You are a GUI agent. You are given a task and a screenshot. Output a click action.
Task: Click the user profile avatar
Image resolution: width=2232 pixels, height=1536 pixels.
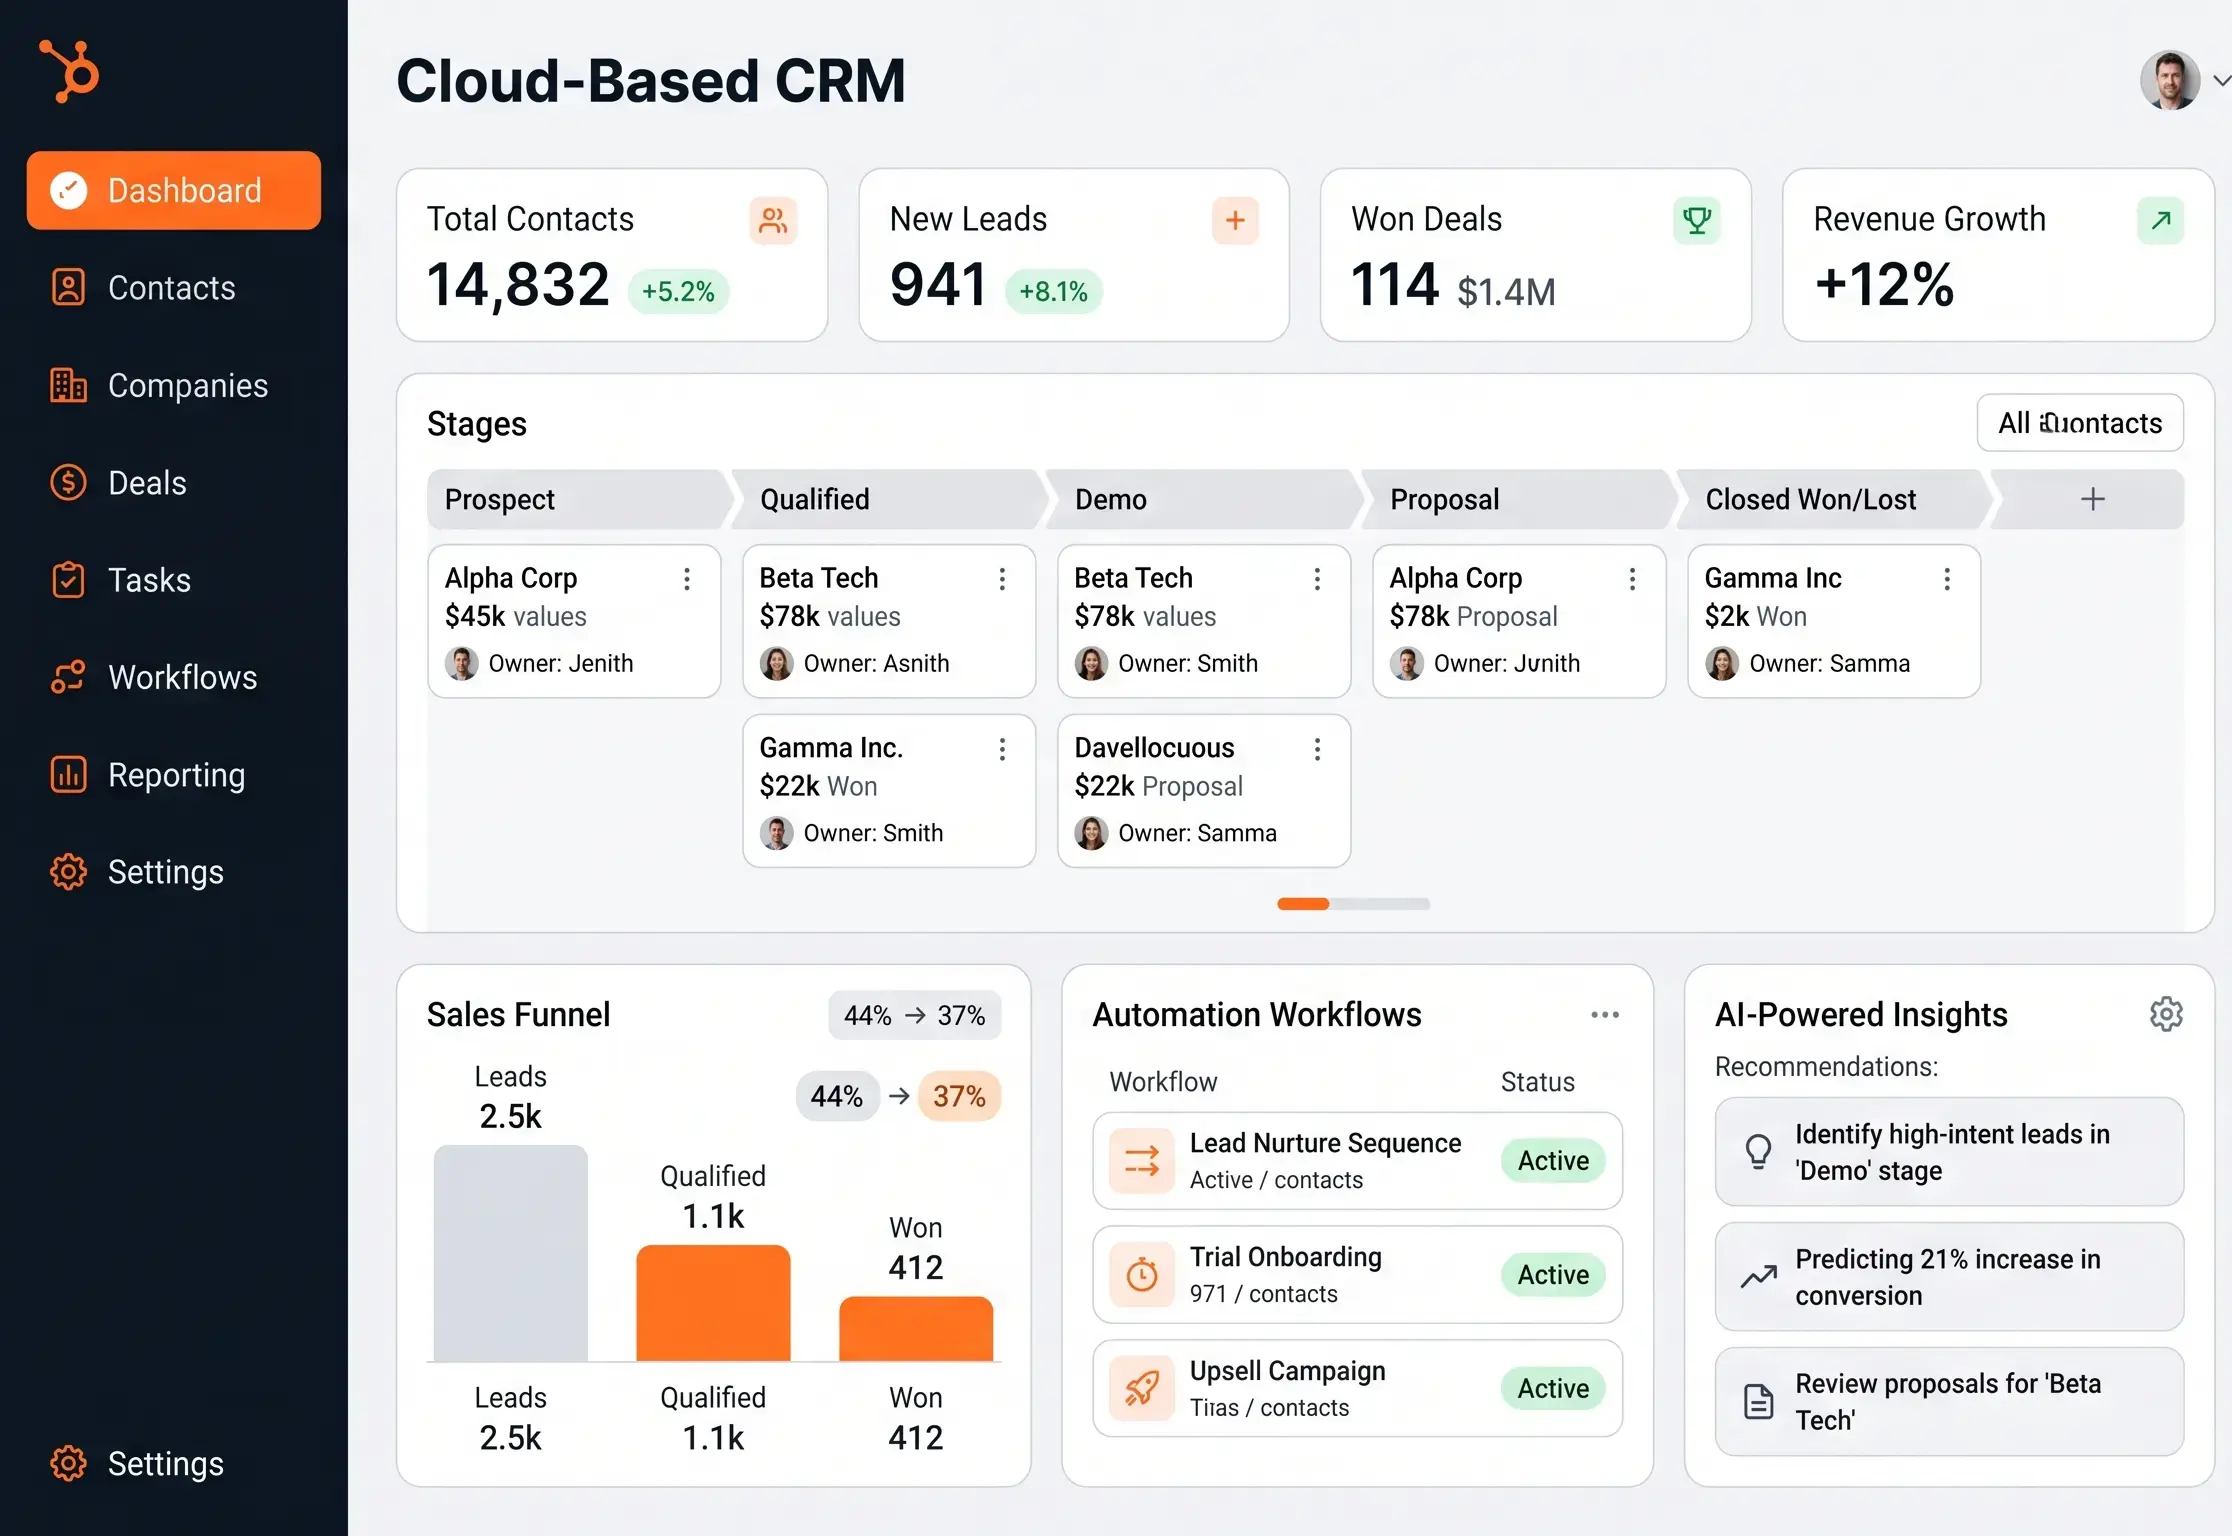point(2169,80)
